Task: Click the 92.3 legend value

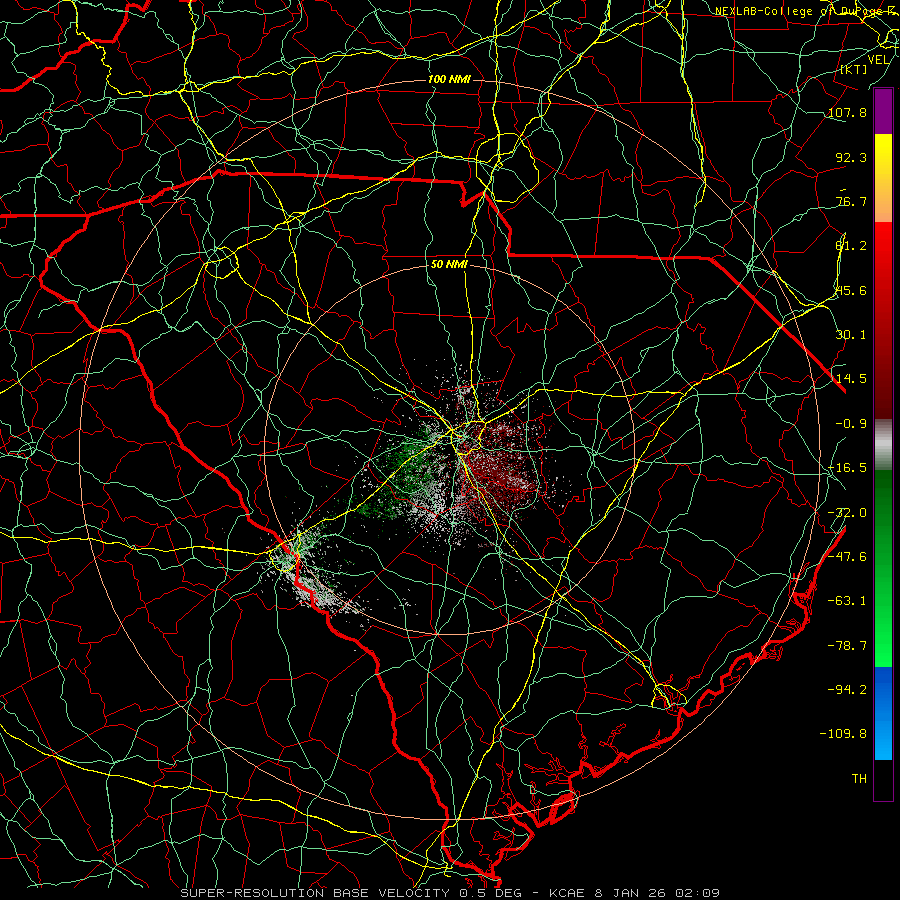Action: pyautogui.click(x=851, y=157)
